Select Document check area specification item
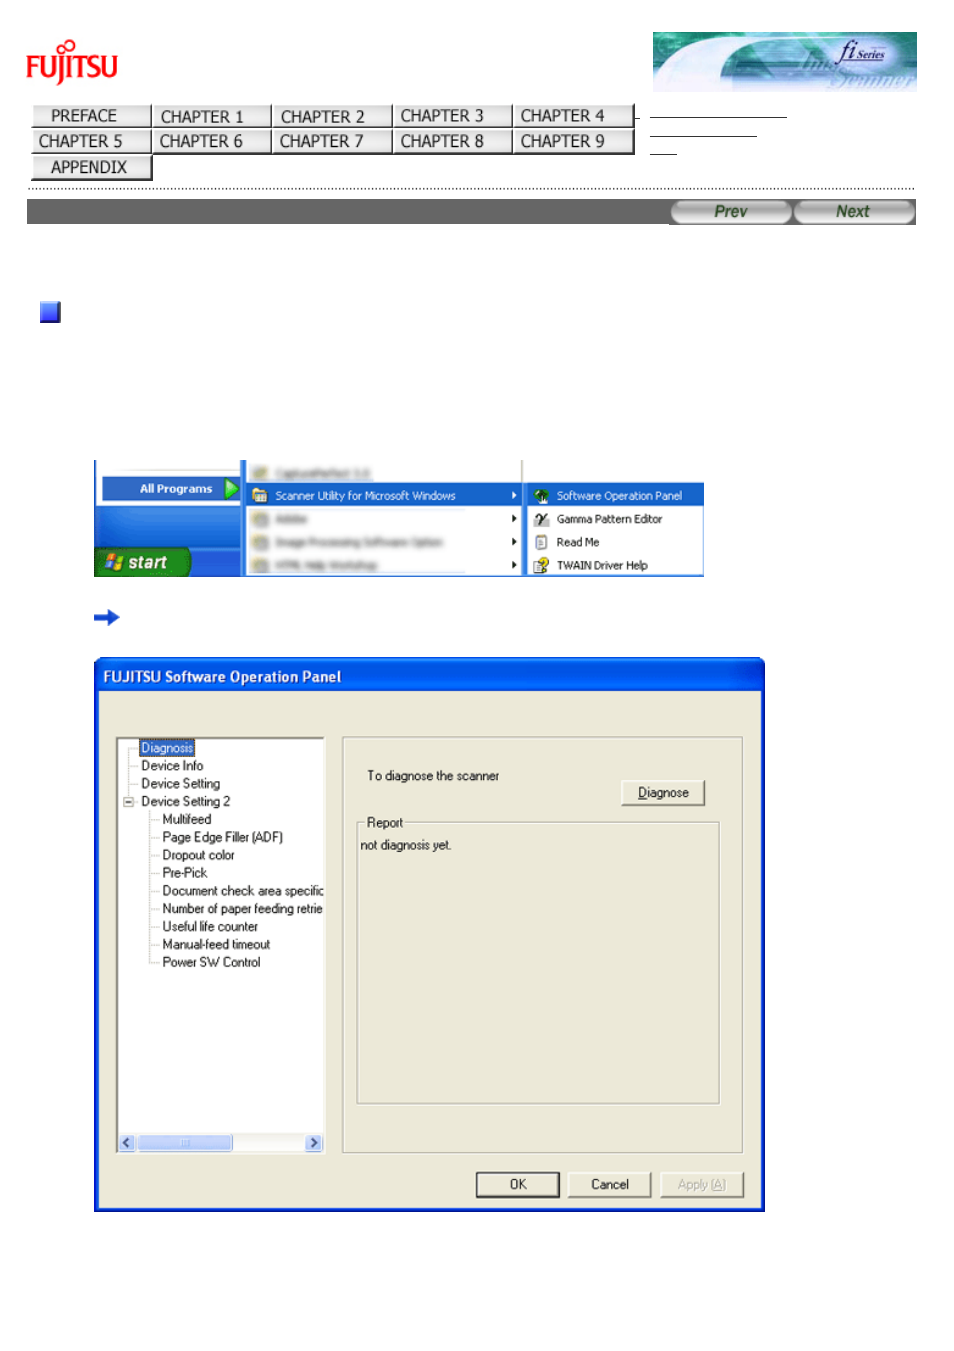 point(243,891)
